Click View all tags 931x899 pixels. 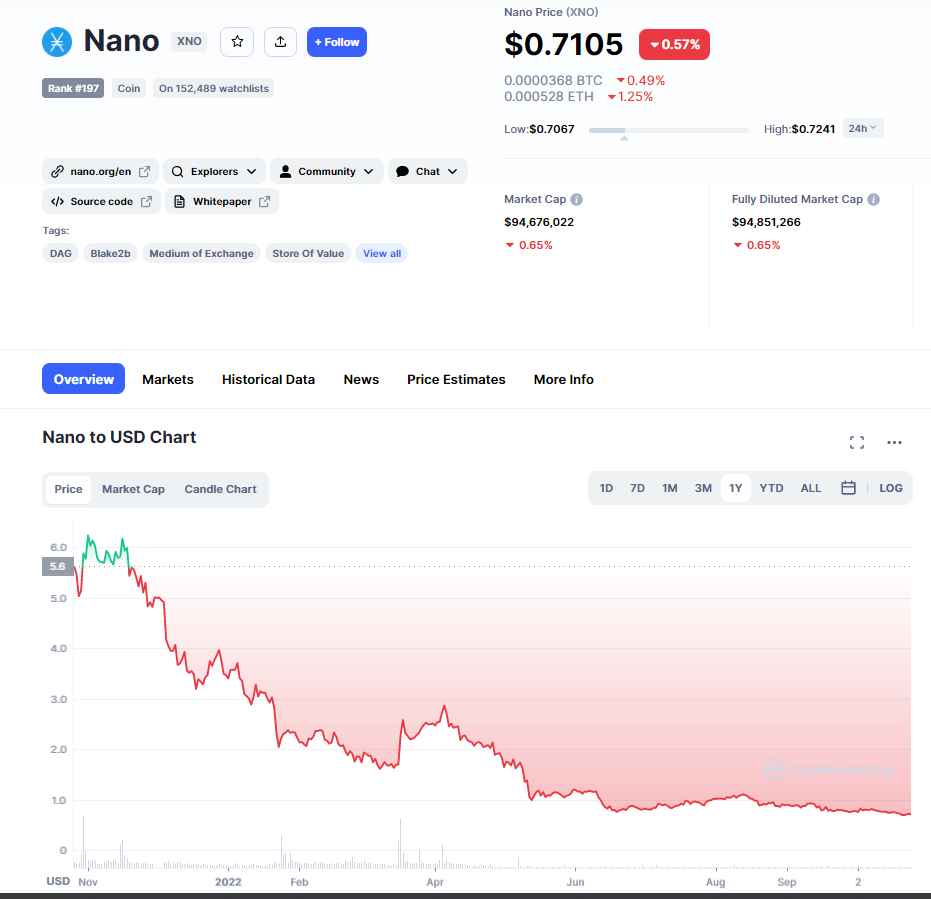click(x=382, y=254)
